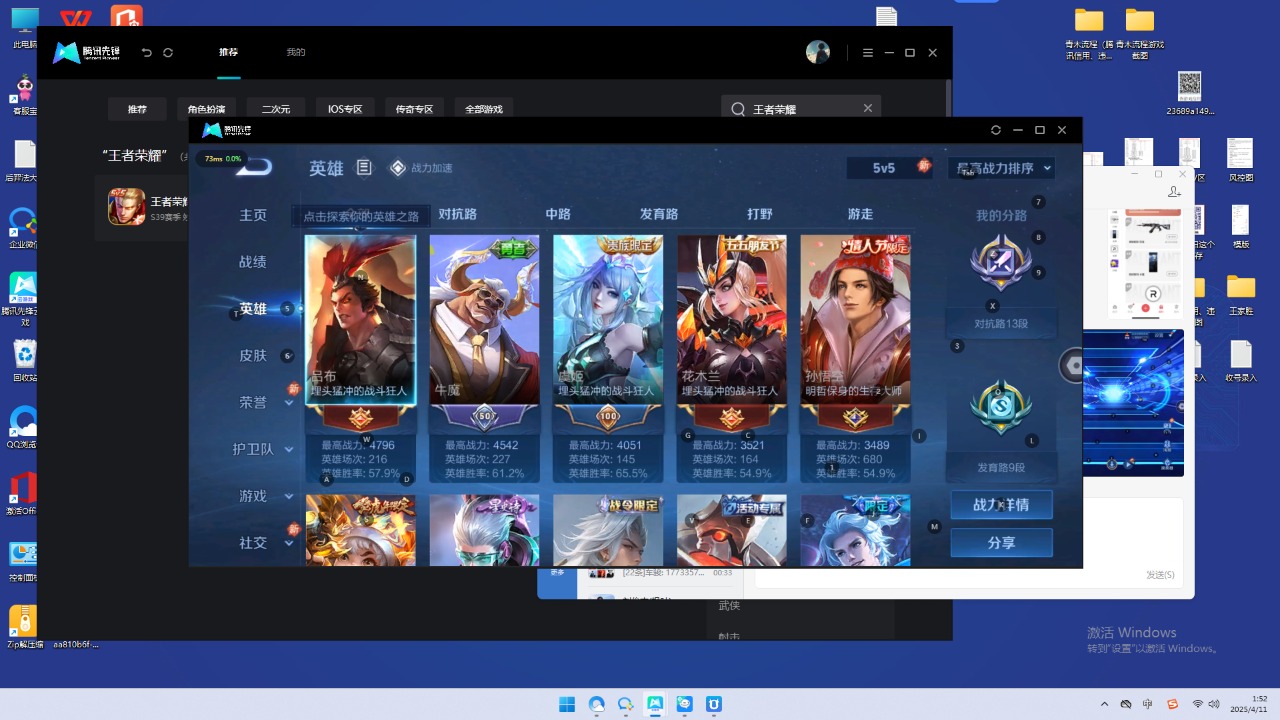Click the Wi-Fi icon in system tray
This screenshot has height=720, width=1280.
[1197, 704]
